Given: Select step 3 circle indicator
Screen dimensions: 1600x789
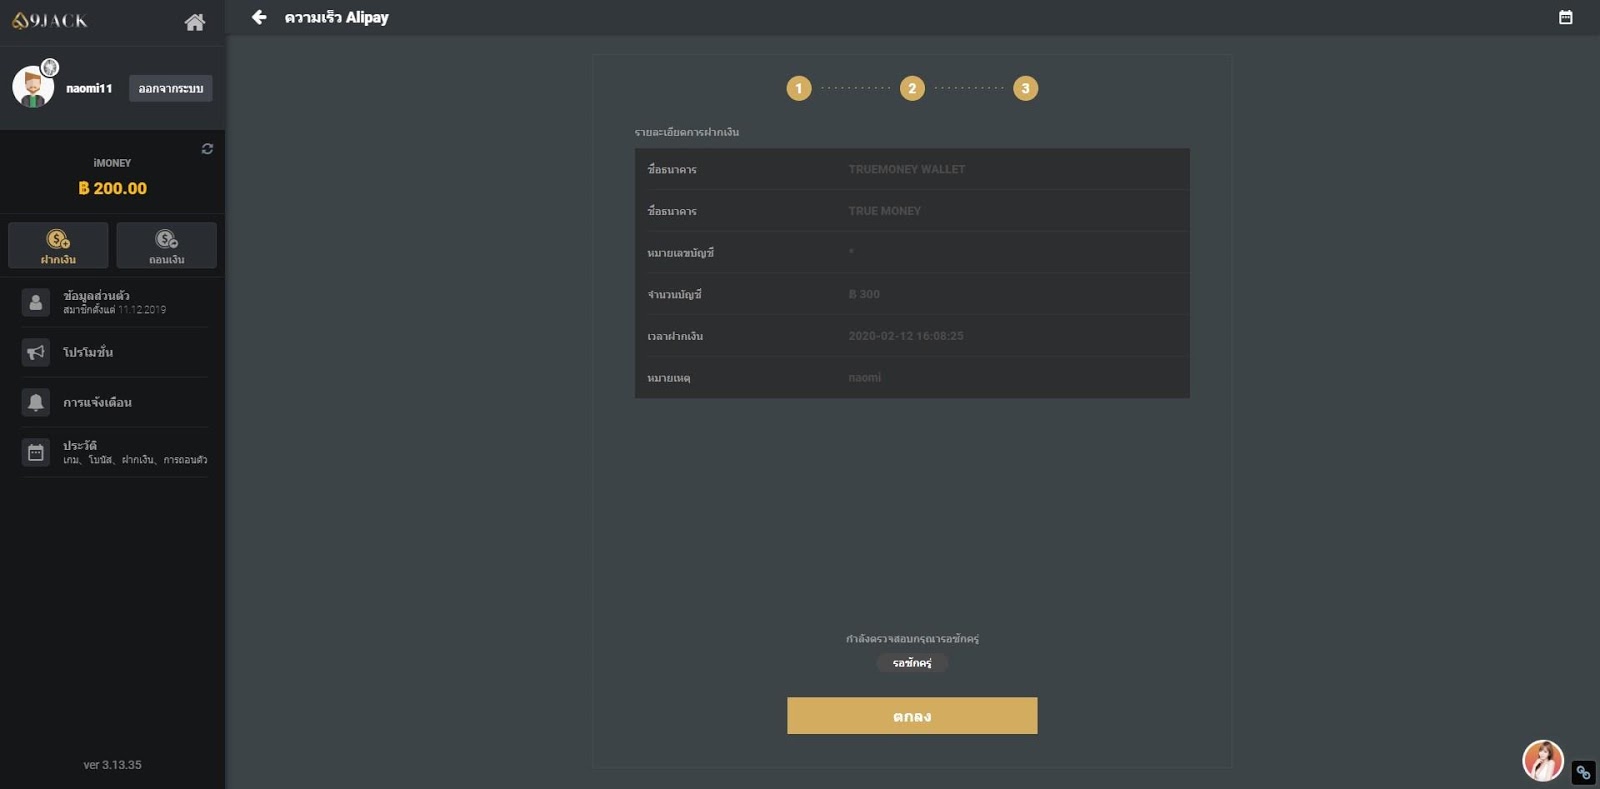Looking at the screenshot, I should coord(1025,88).
